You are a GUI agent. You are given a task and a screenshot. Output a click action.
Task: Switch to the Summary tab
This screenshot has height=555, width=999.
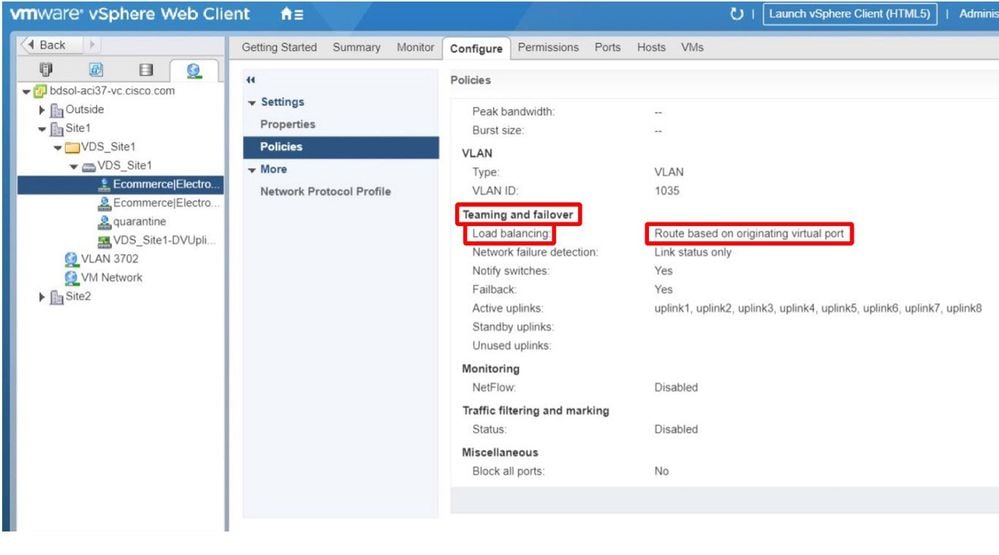pyautogui.click(x=356, y=47)
